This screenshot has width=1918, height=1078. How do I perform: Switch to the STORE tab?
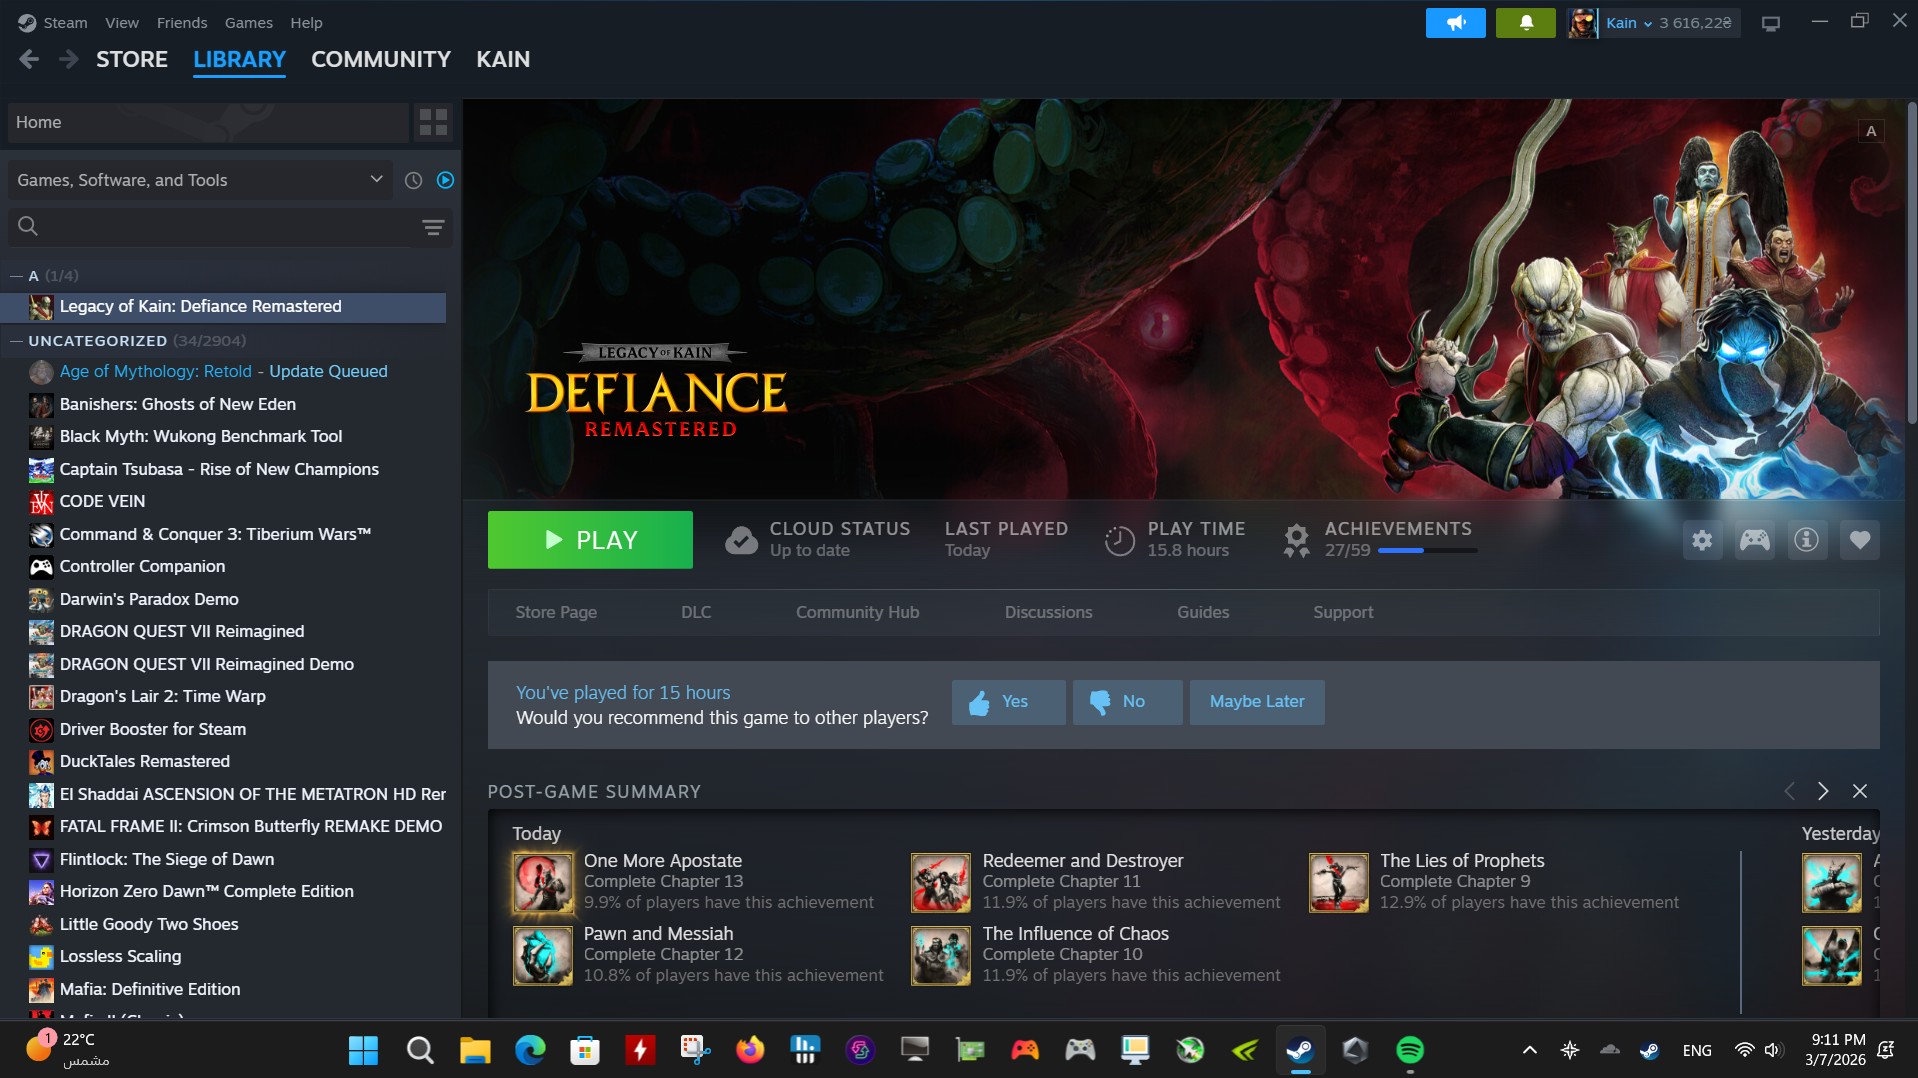point(132,60)
